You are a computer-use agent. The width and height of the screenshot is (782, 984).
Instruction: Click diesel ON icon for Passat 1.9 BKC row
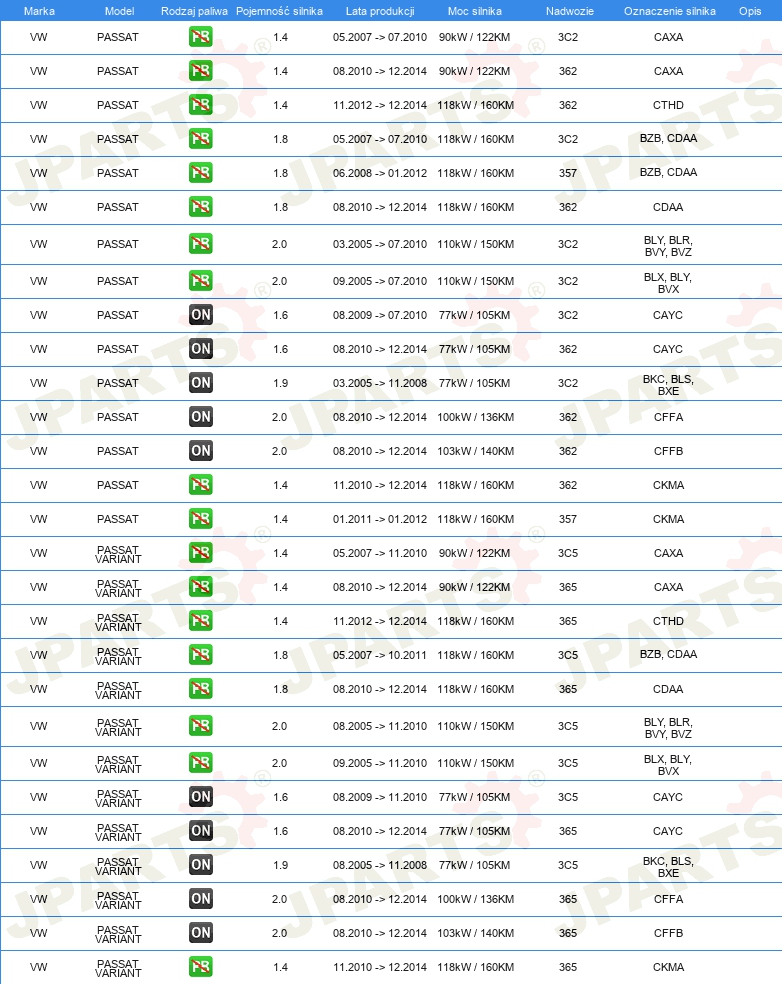coord(201,383)
